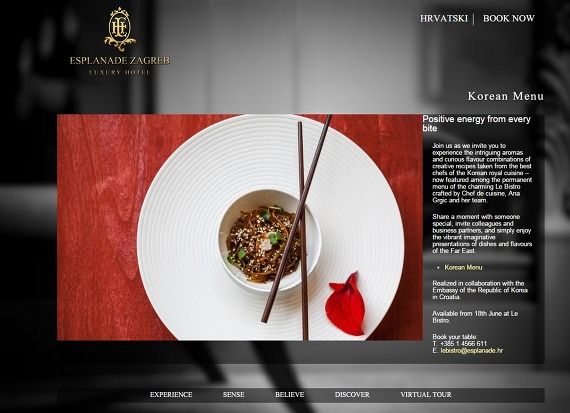Open the Experience menu item
The width and height of the screenshot is (570, 413).
click(171, 394)
